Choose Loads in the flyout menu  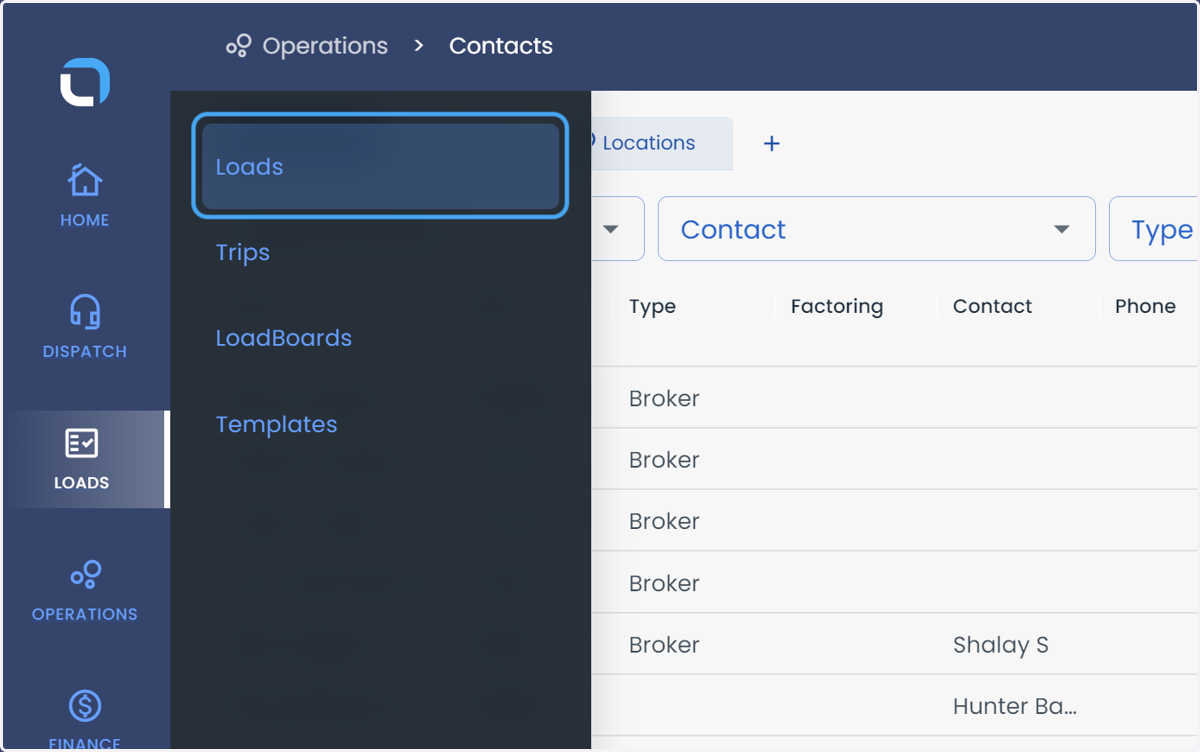tap(380, 166)
